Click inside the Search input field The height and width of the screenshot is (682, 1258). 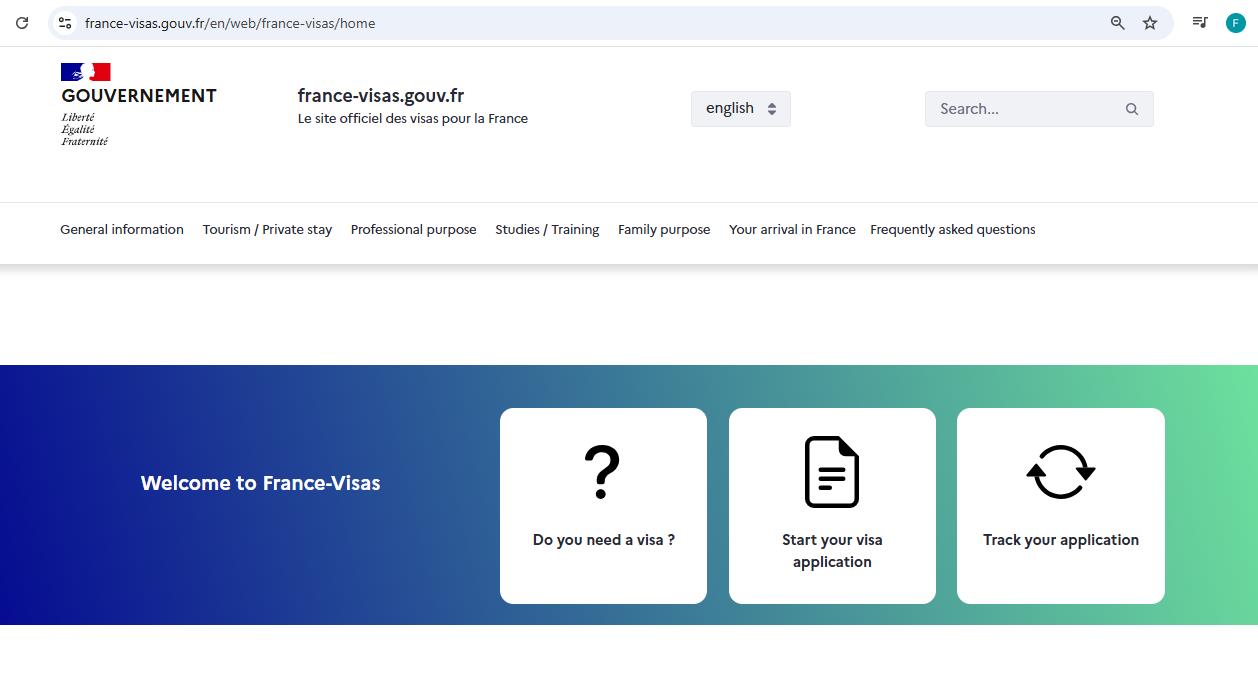click(1010, 108)
